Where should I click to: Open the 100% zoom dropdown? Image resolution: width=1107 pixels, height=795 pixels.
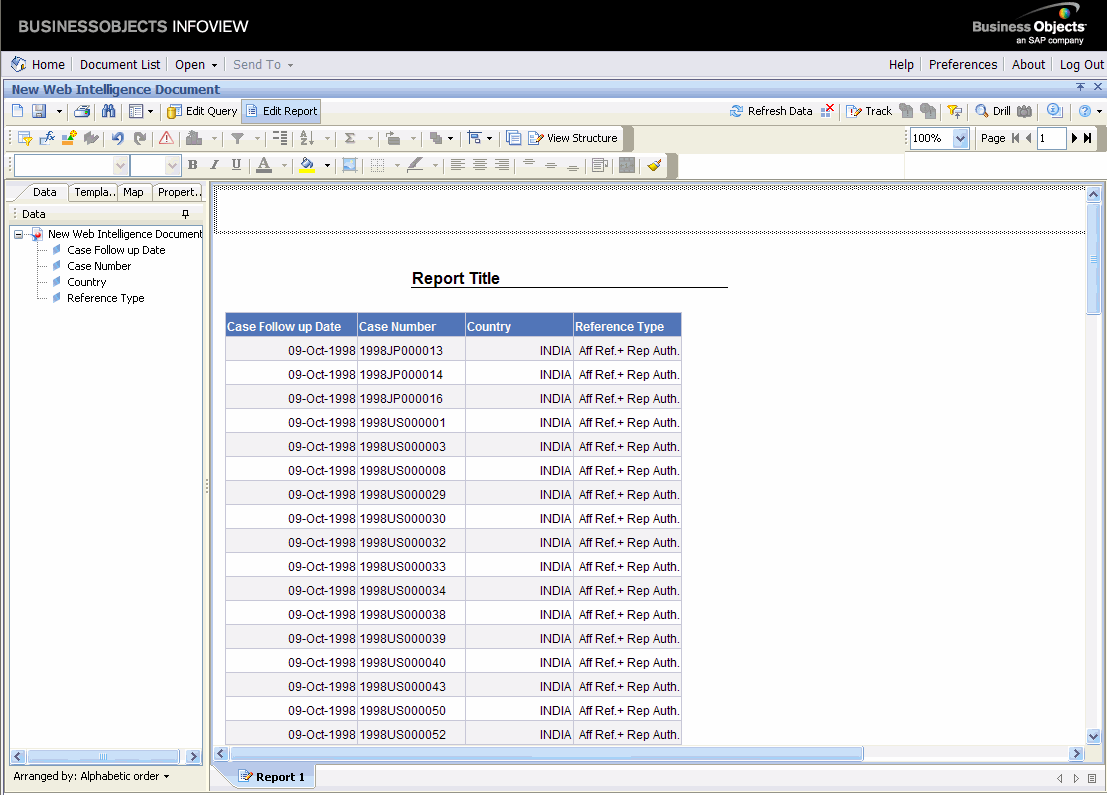[960, 138]
